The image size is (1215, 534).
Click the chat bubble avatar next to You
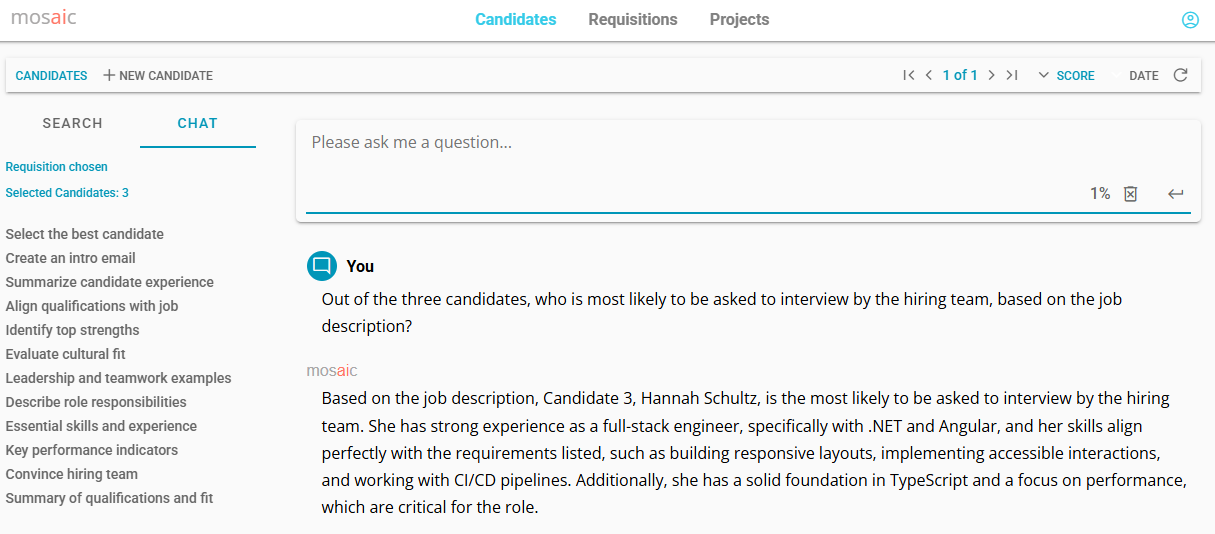[322, 266]
